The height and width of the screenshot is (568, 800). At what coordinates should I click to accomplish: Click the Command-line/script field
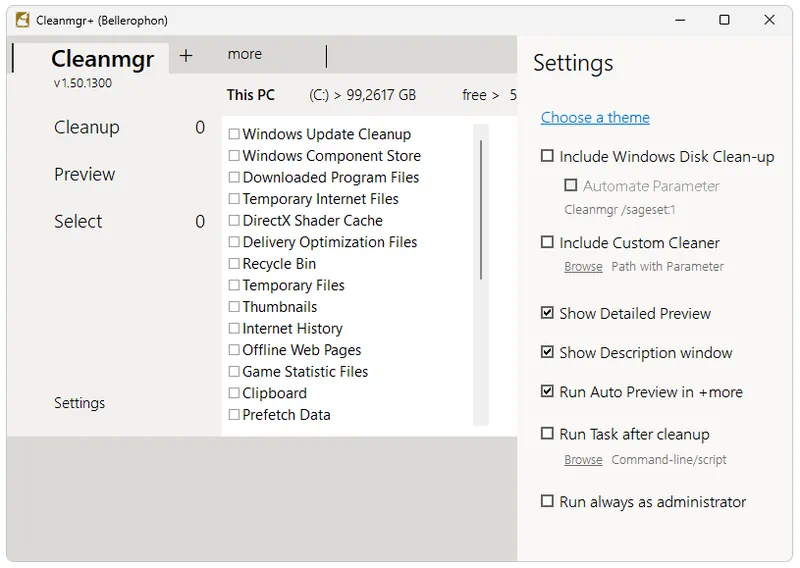pos(669,460)
